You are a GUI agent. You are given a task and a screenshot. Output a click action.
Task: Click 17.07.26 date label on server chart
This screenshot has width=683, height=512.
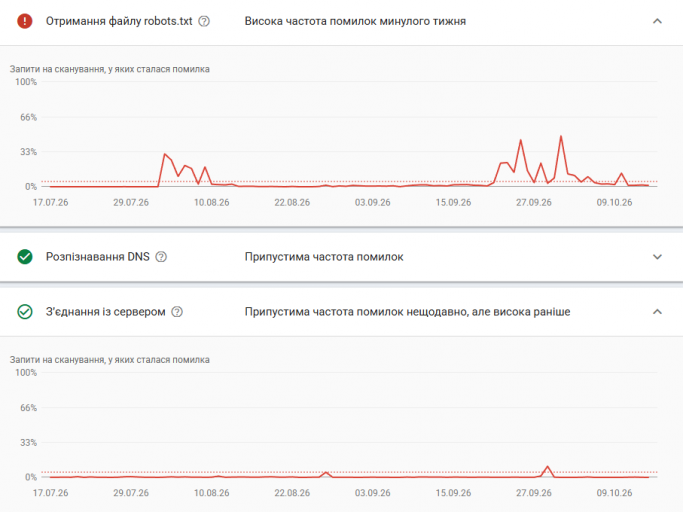(x=51, y=493)
